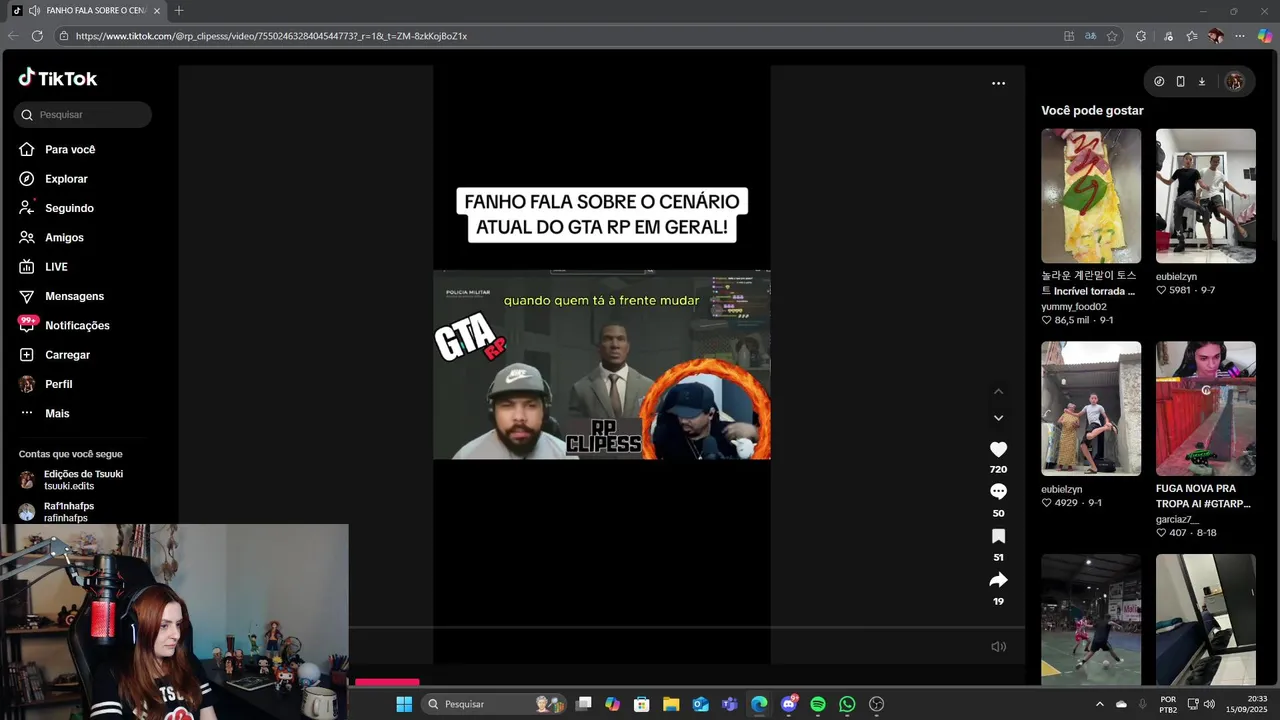Open the Windows Start menu

pos(404,704)
